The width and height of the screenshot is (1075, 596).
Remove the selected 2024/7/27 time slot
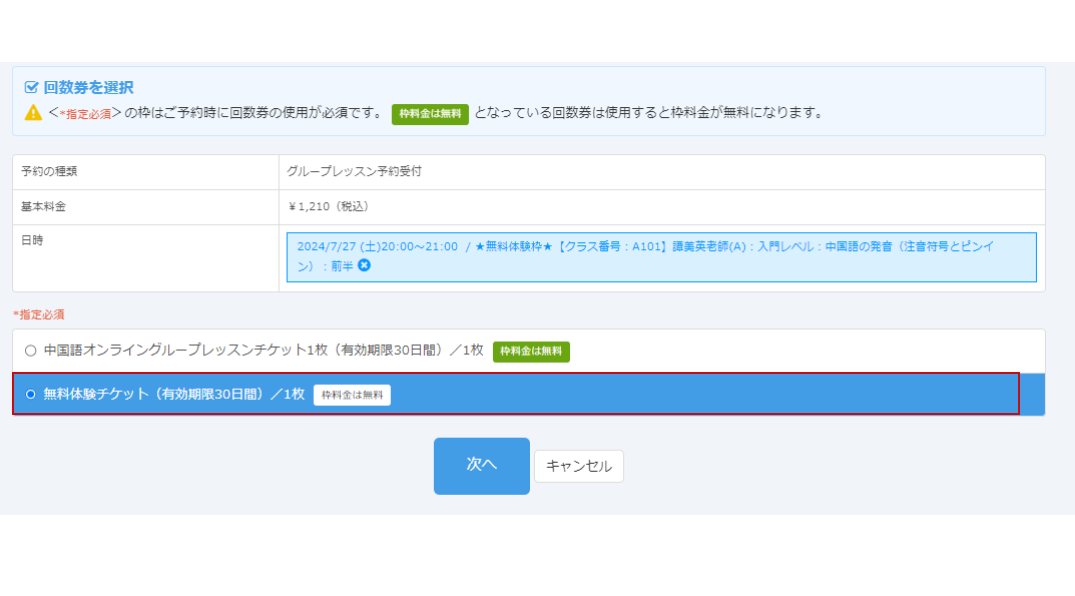(364, 265)
